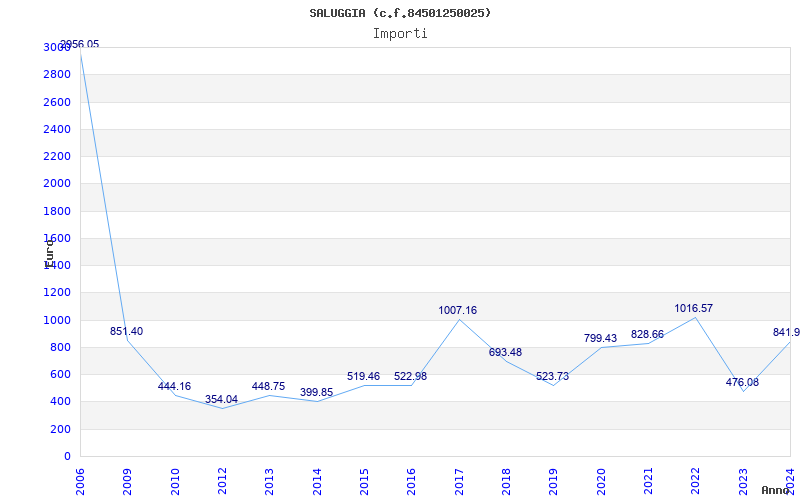Click x-axis year 2022
Viewport: 800px width, 500px height.
pos(696,482)
